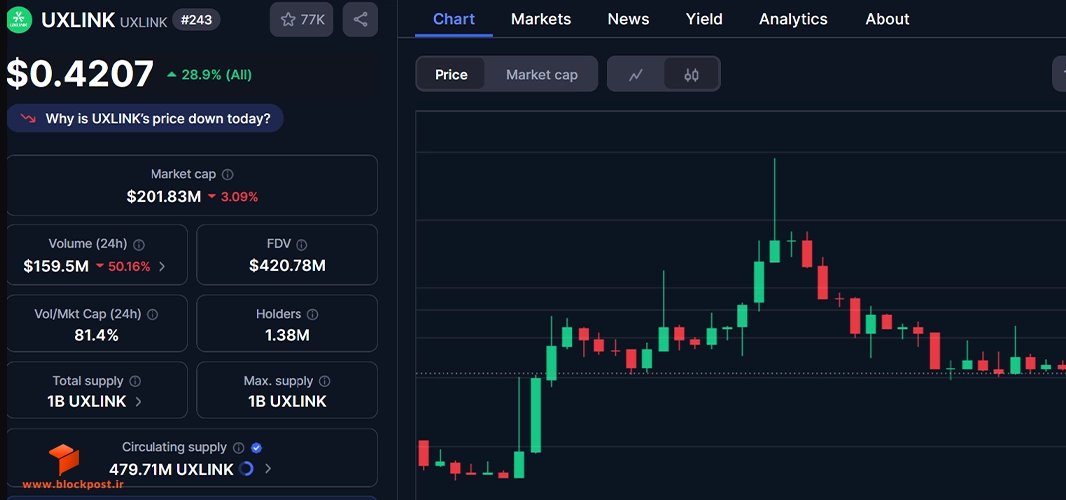Click the circulating supply progress ring
This screenshot has height=500, width=1066.
tap(247, 469)
